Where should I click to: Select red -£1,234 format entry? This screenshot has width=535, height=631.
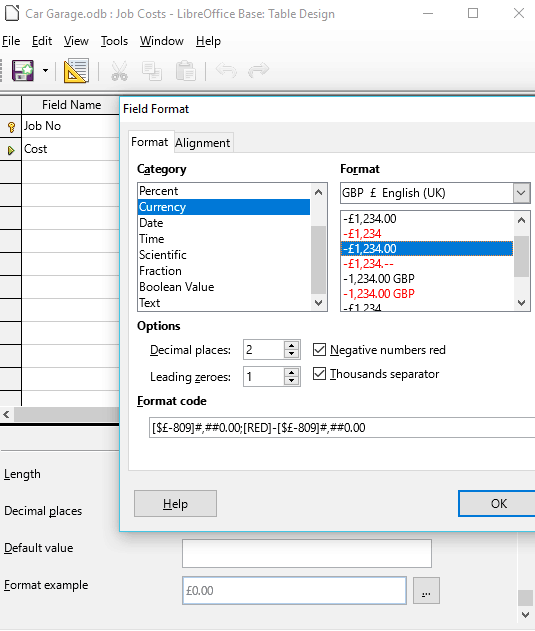(427, 234)
